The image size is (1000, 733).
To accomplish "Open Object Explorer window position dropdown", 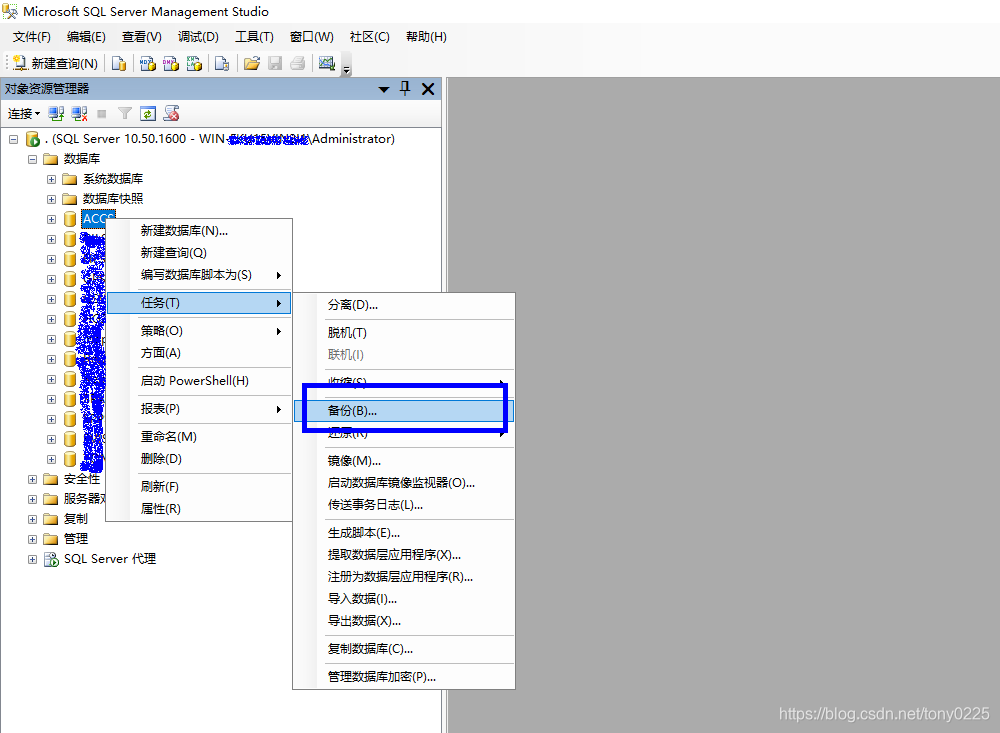I will pos(383,89).
